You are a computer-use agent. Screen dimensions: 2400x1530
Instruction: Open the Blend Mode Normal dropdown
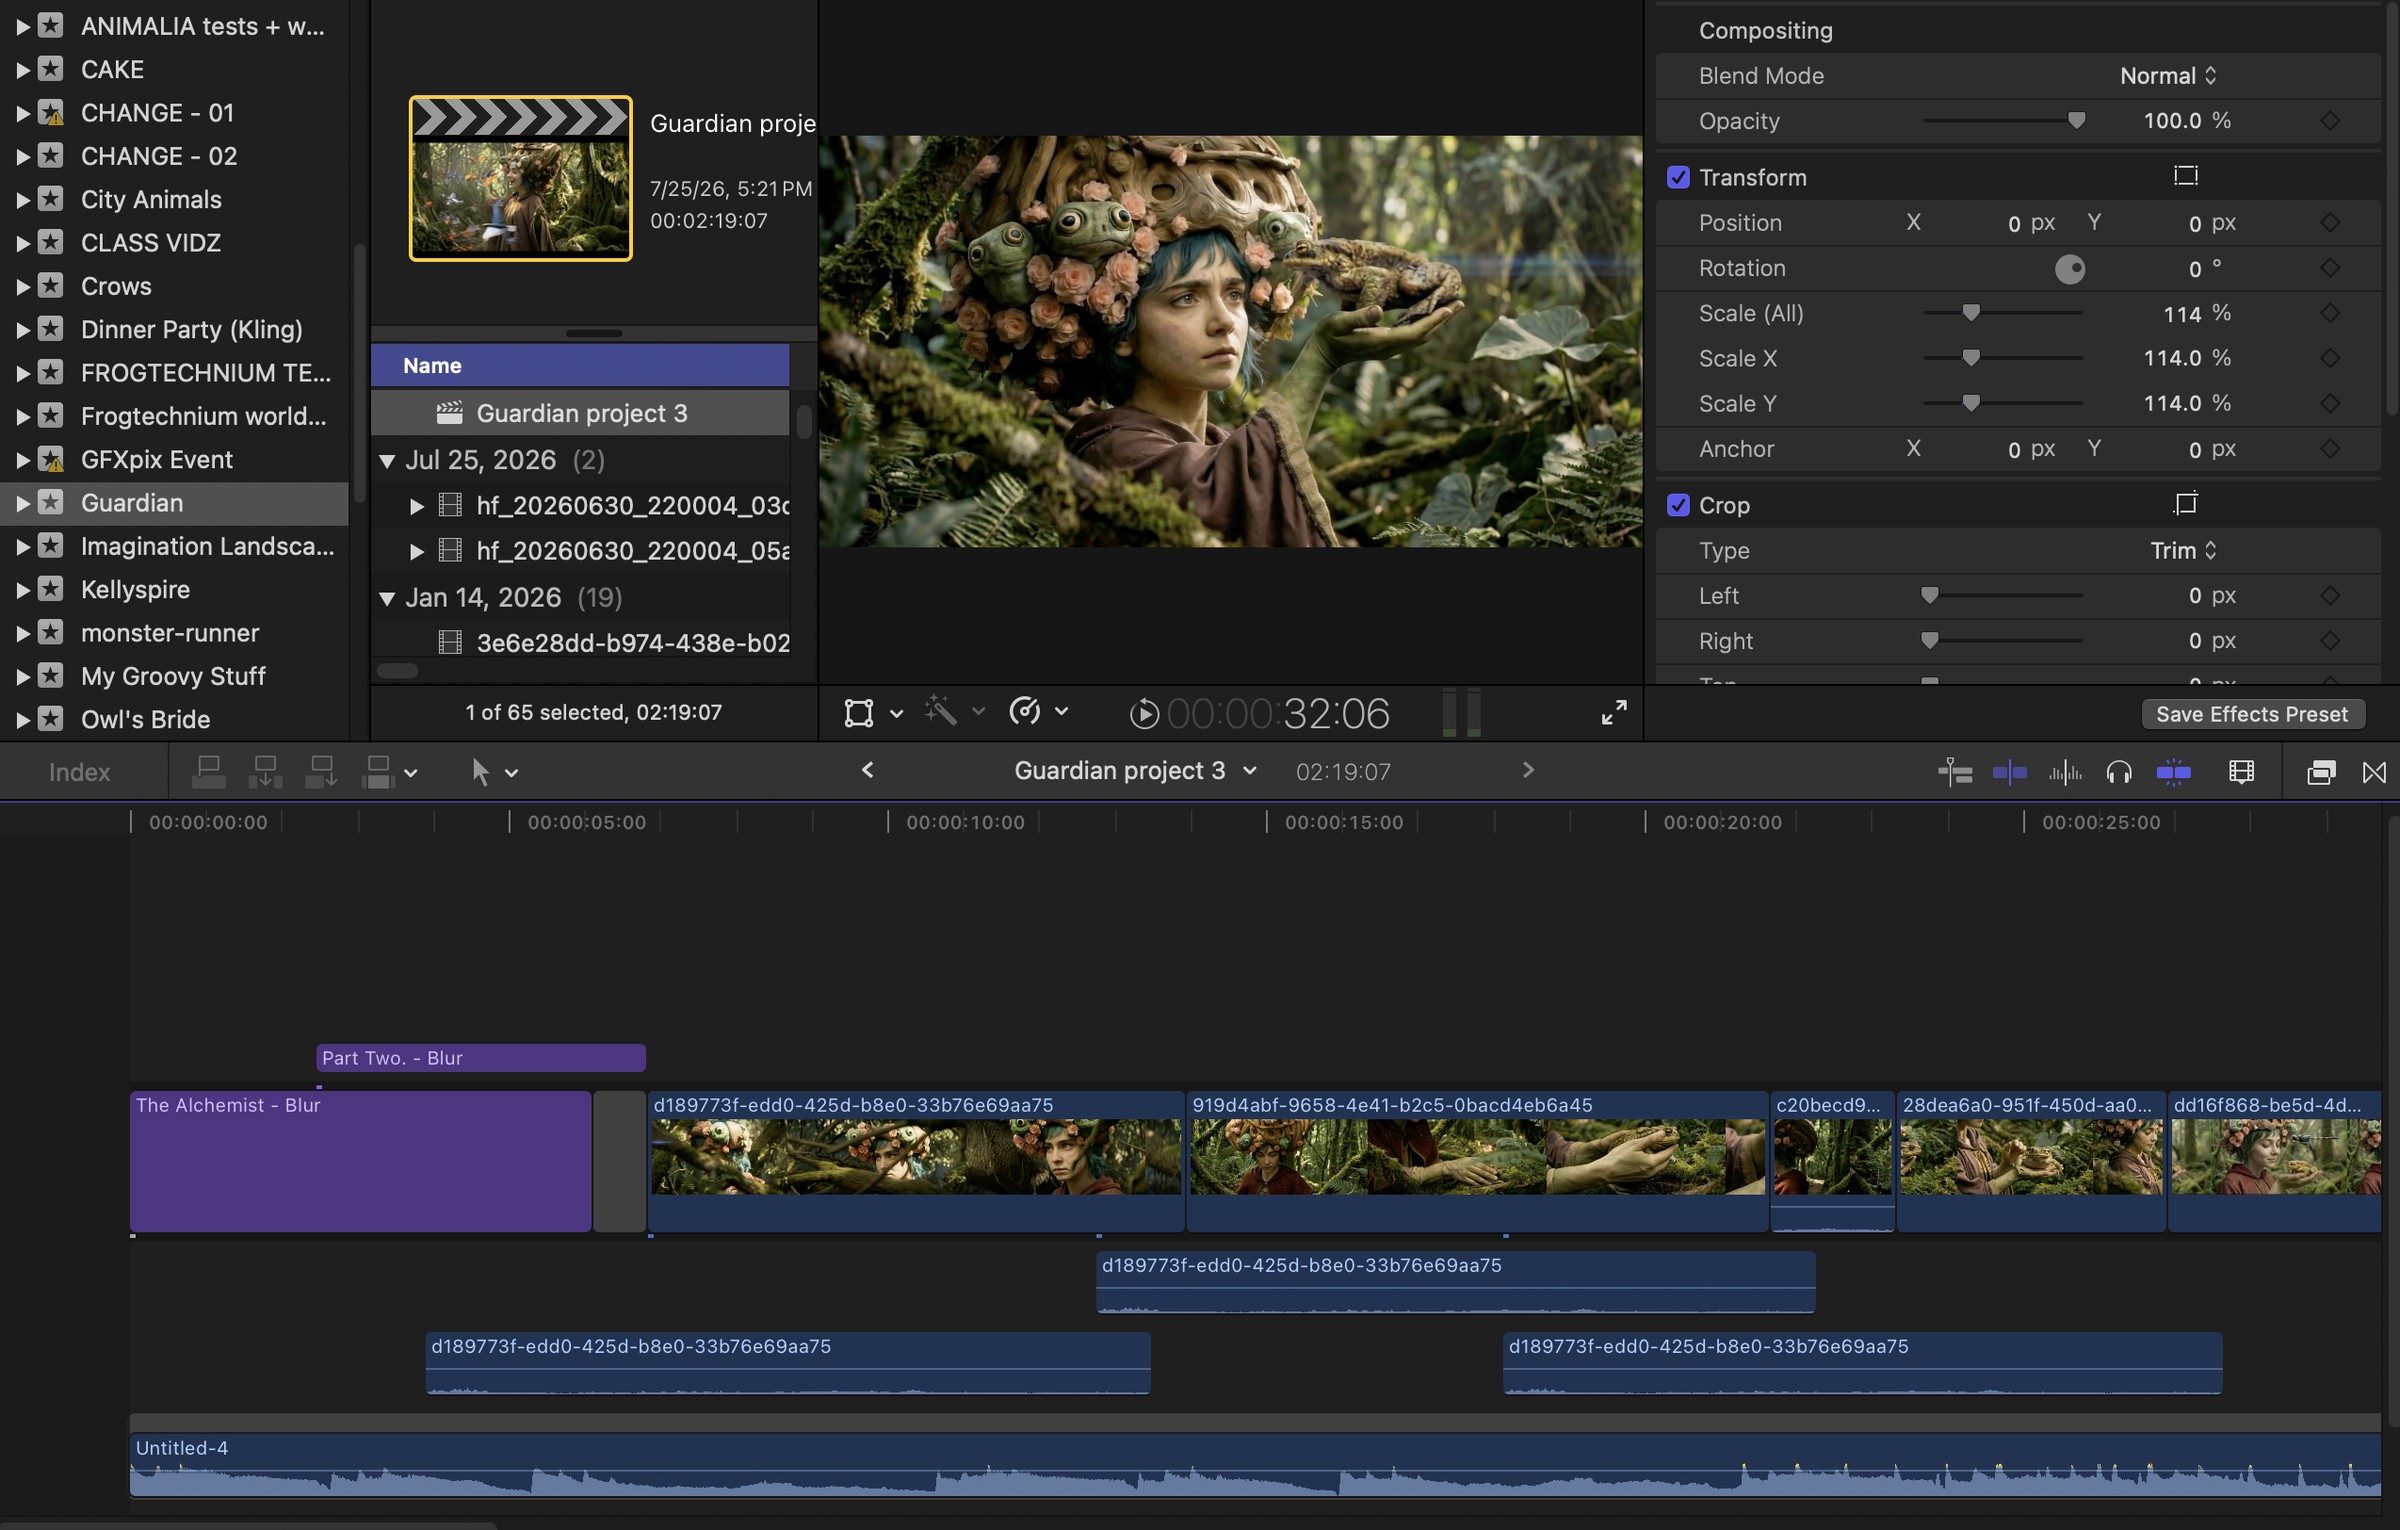coord(2168,75)
